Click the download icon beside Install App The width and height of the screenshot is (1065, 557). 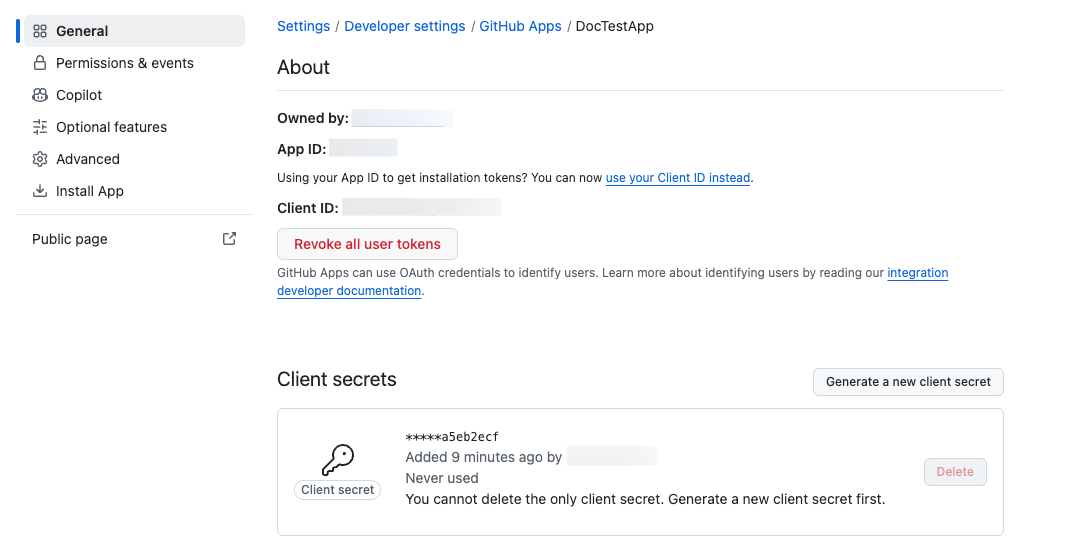pyautogui.click(x=40, y=191)
